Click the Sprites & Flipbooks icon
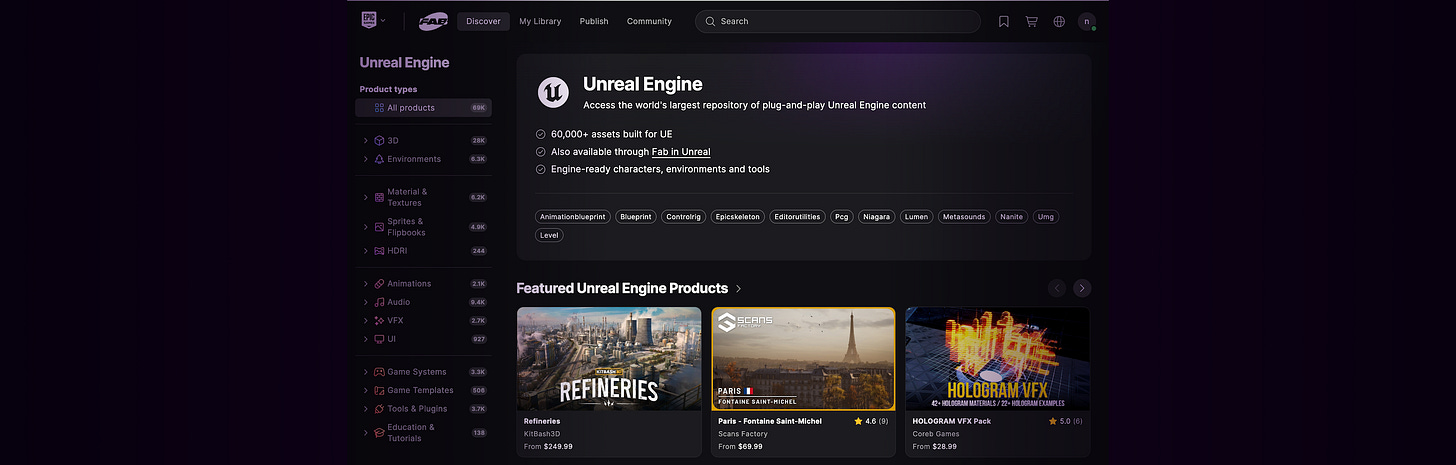This screenshot has height=465, width=1456. coord(379,227)
